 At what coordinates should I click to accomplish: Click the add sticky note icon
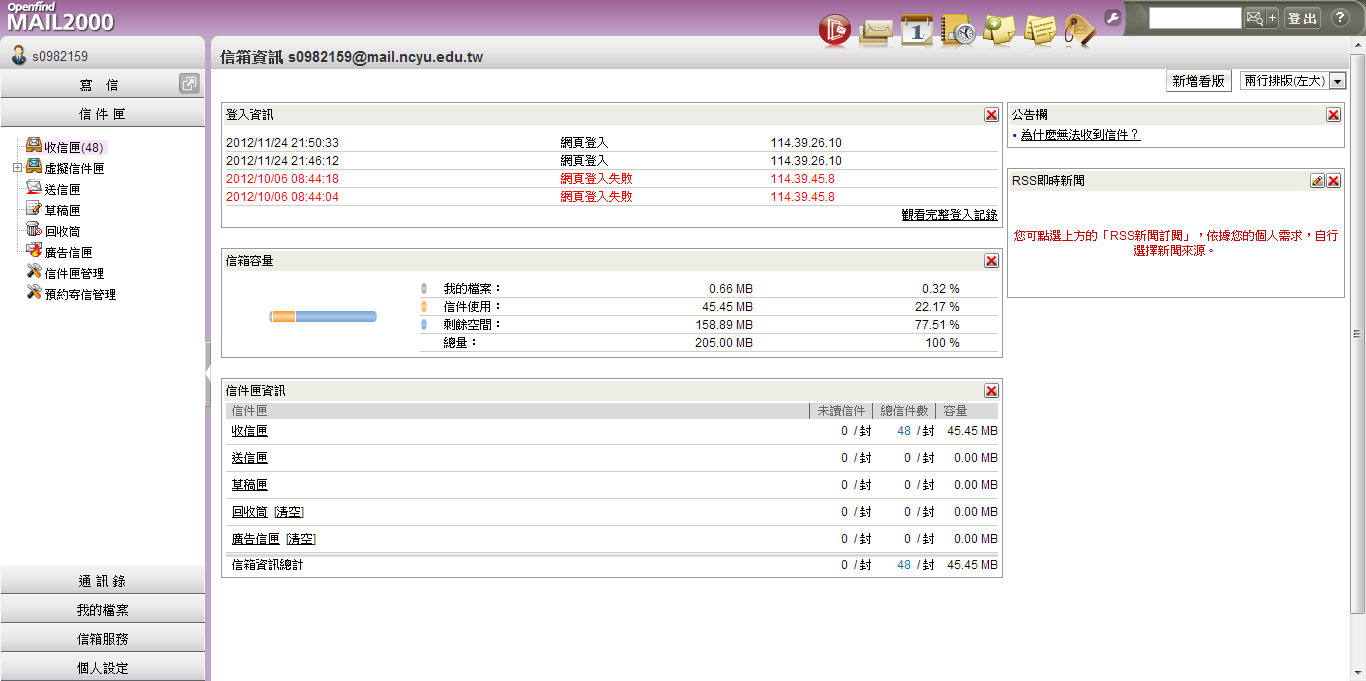pos(999,30)
